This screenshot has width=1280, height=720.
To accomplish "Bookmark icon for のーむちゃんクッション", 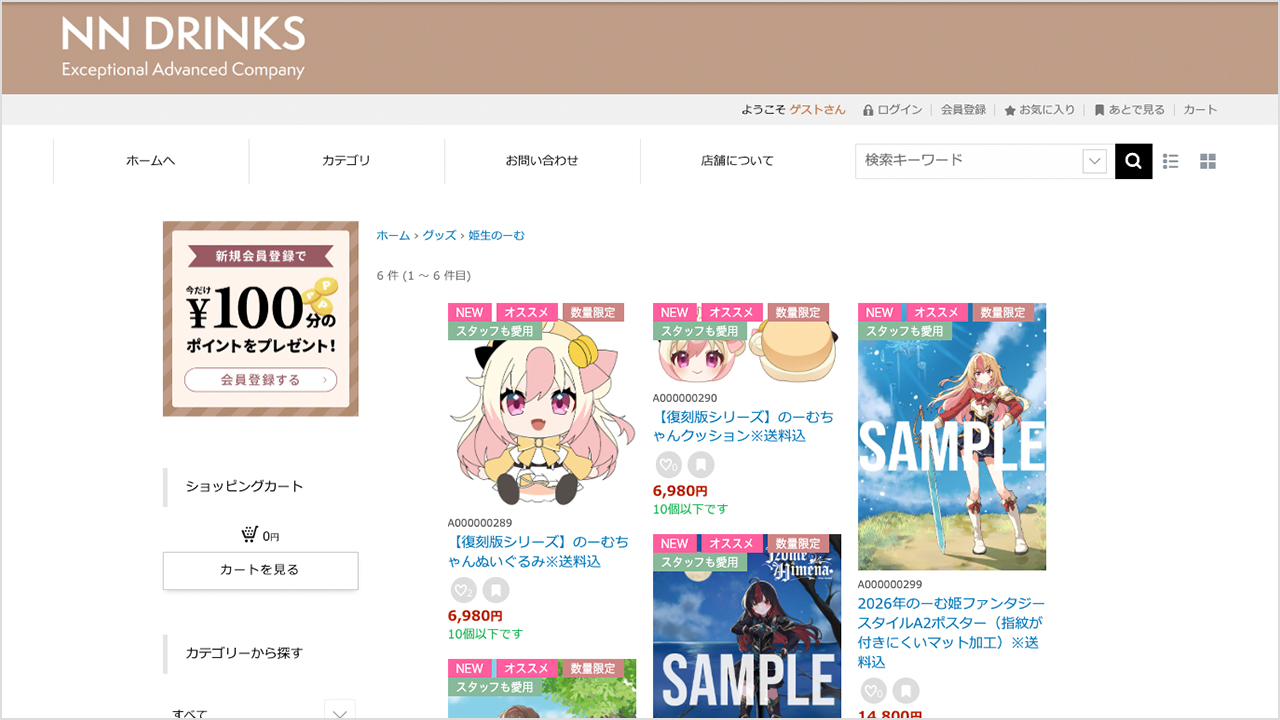I will [701, 465].
